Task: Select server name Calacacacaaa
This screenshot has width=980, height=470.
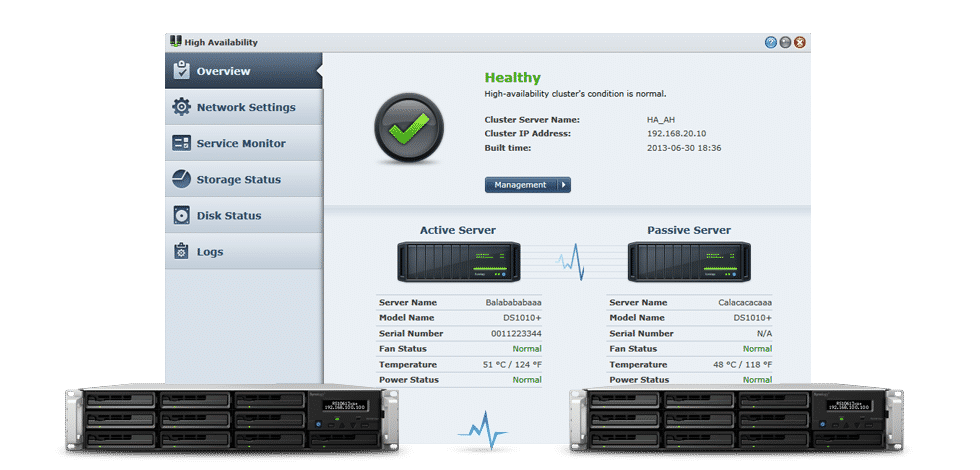Action: coord(745,302)
